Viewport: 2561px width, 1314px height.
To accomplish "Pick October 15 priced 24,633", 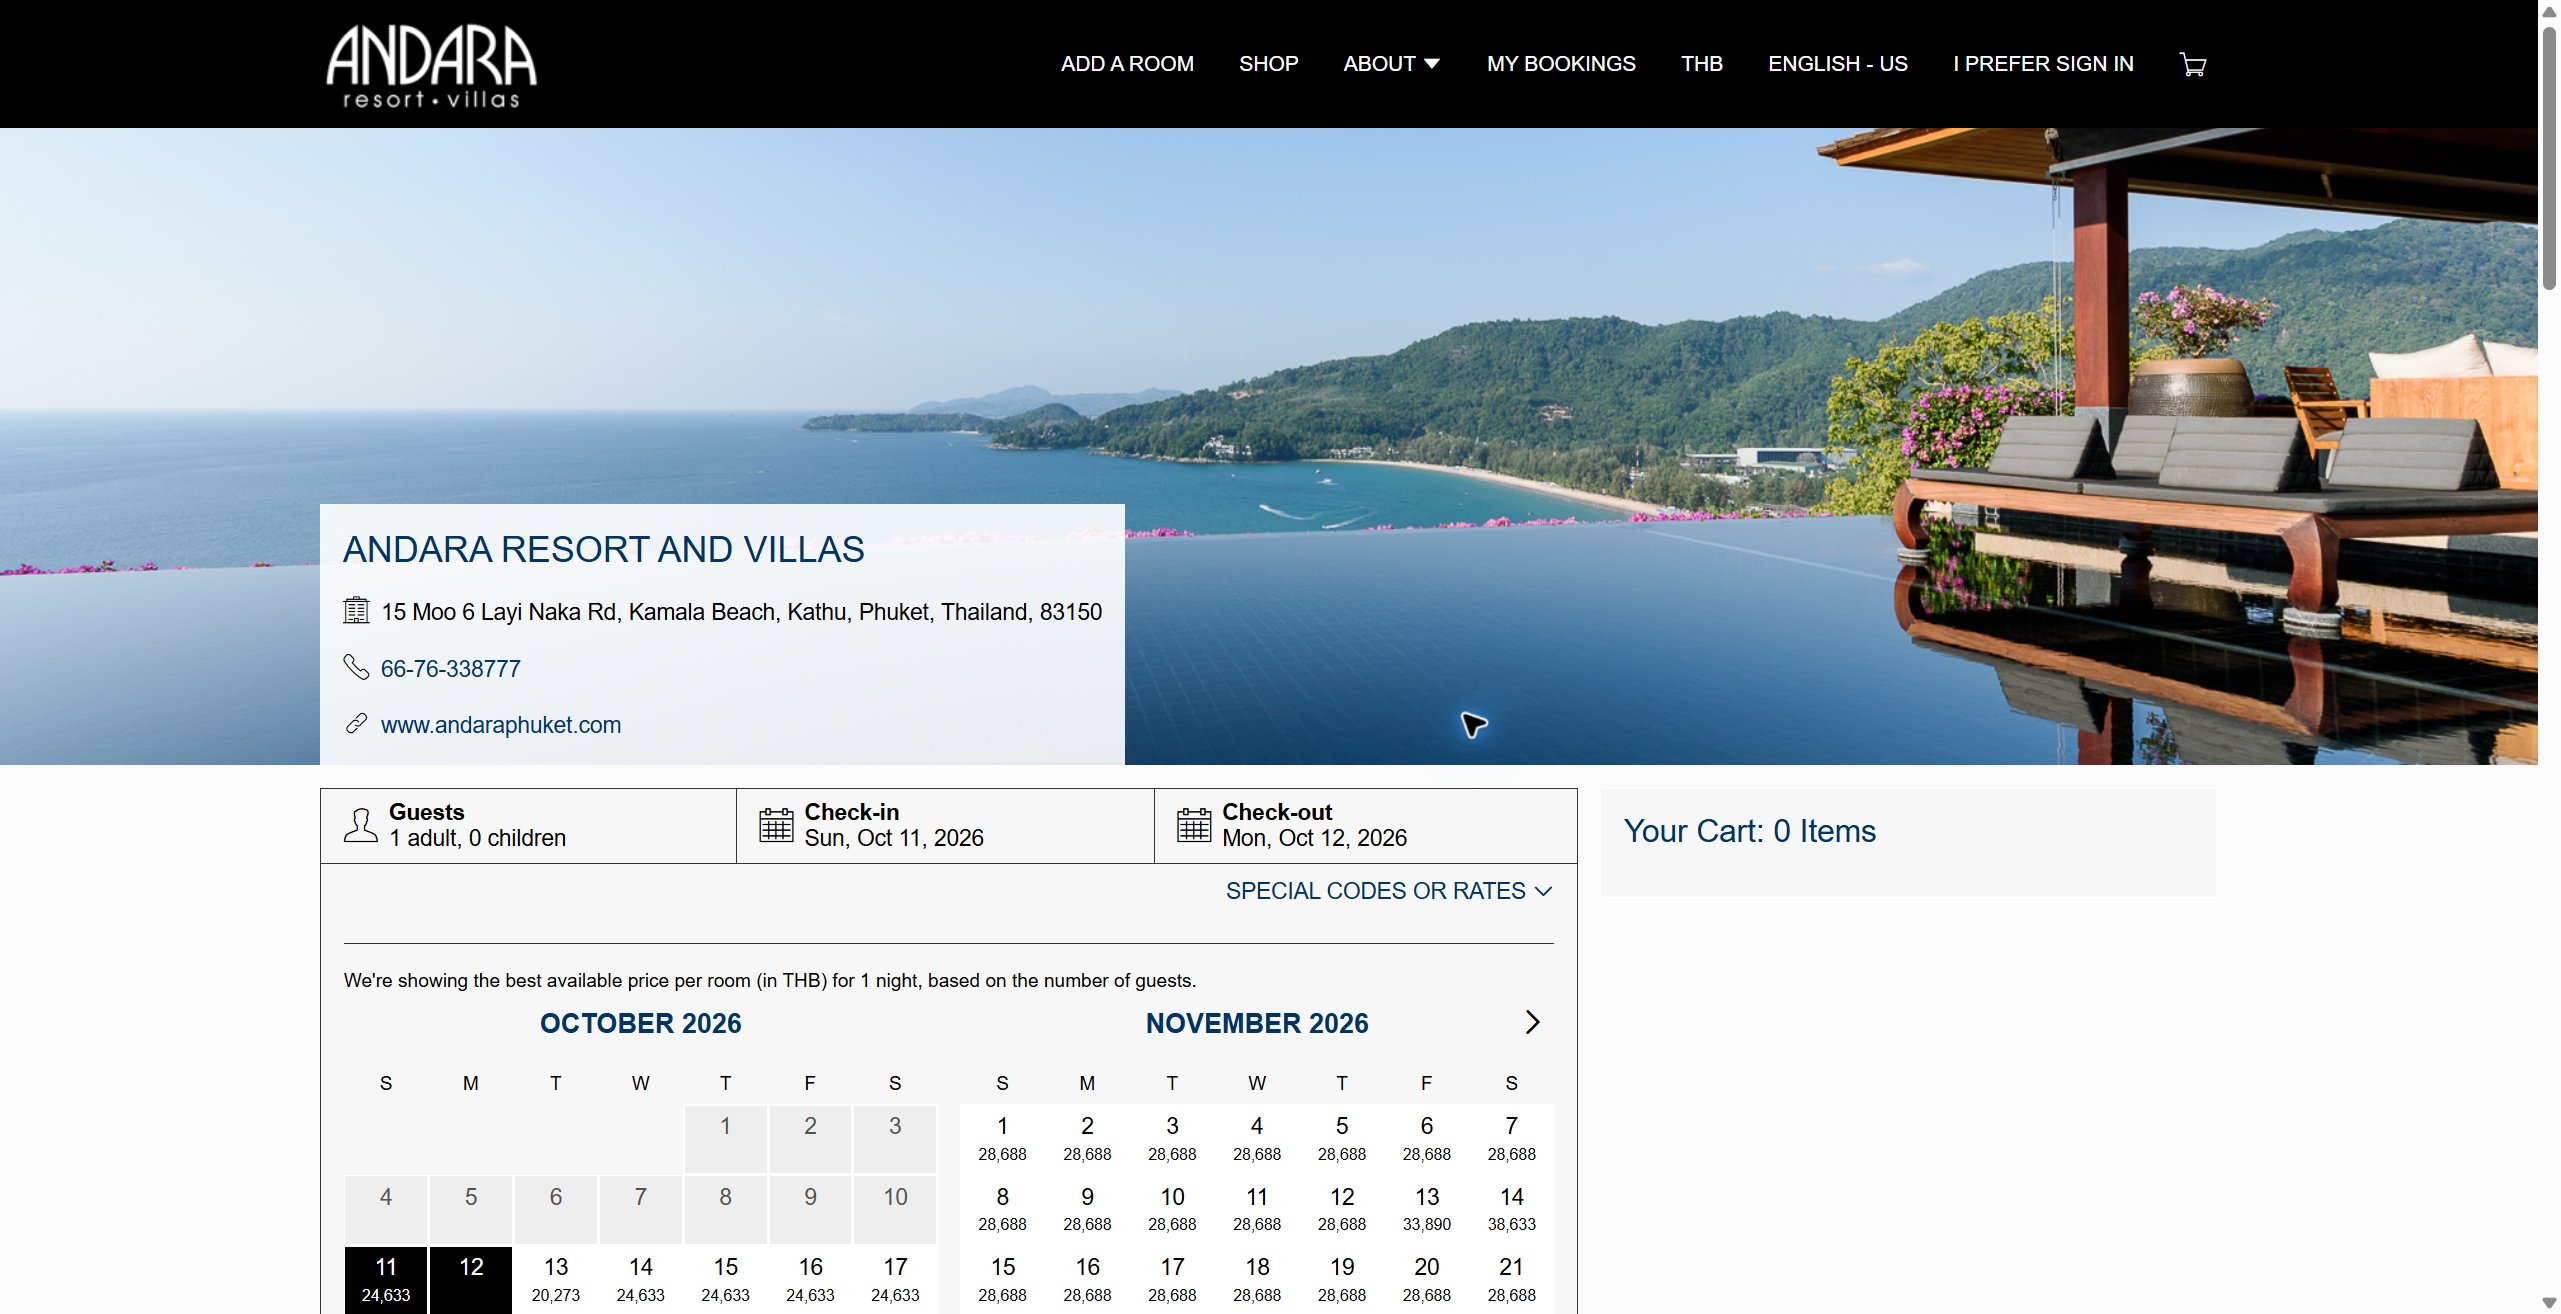I will [725, 1280].
